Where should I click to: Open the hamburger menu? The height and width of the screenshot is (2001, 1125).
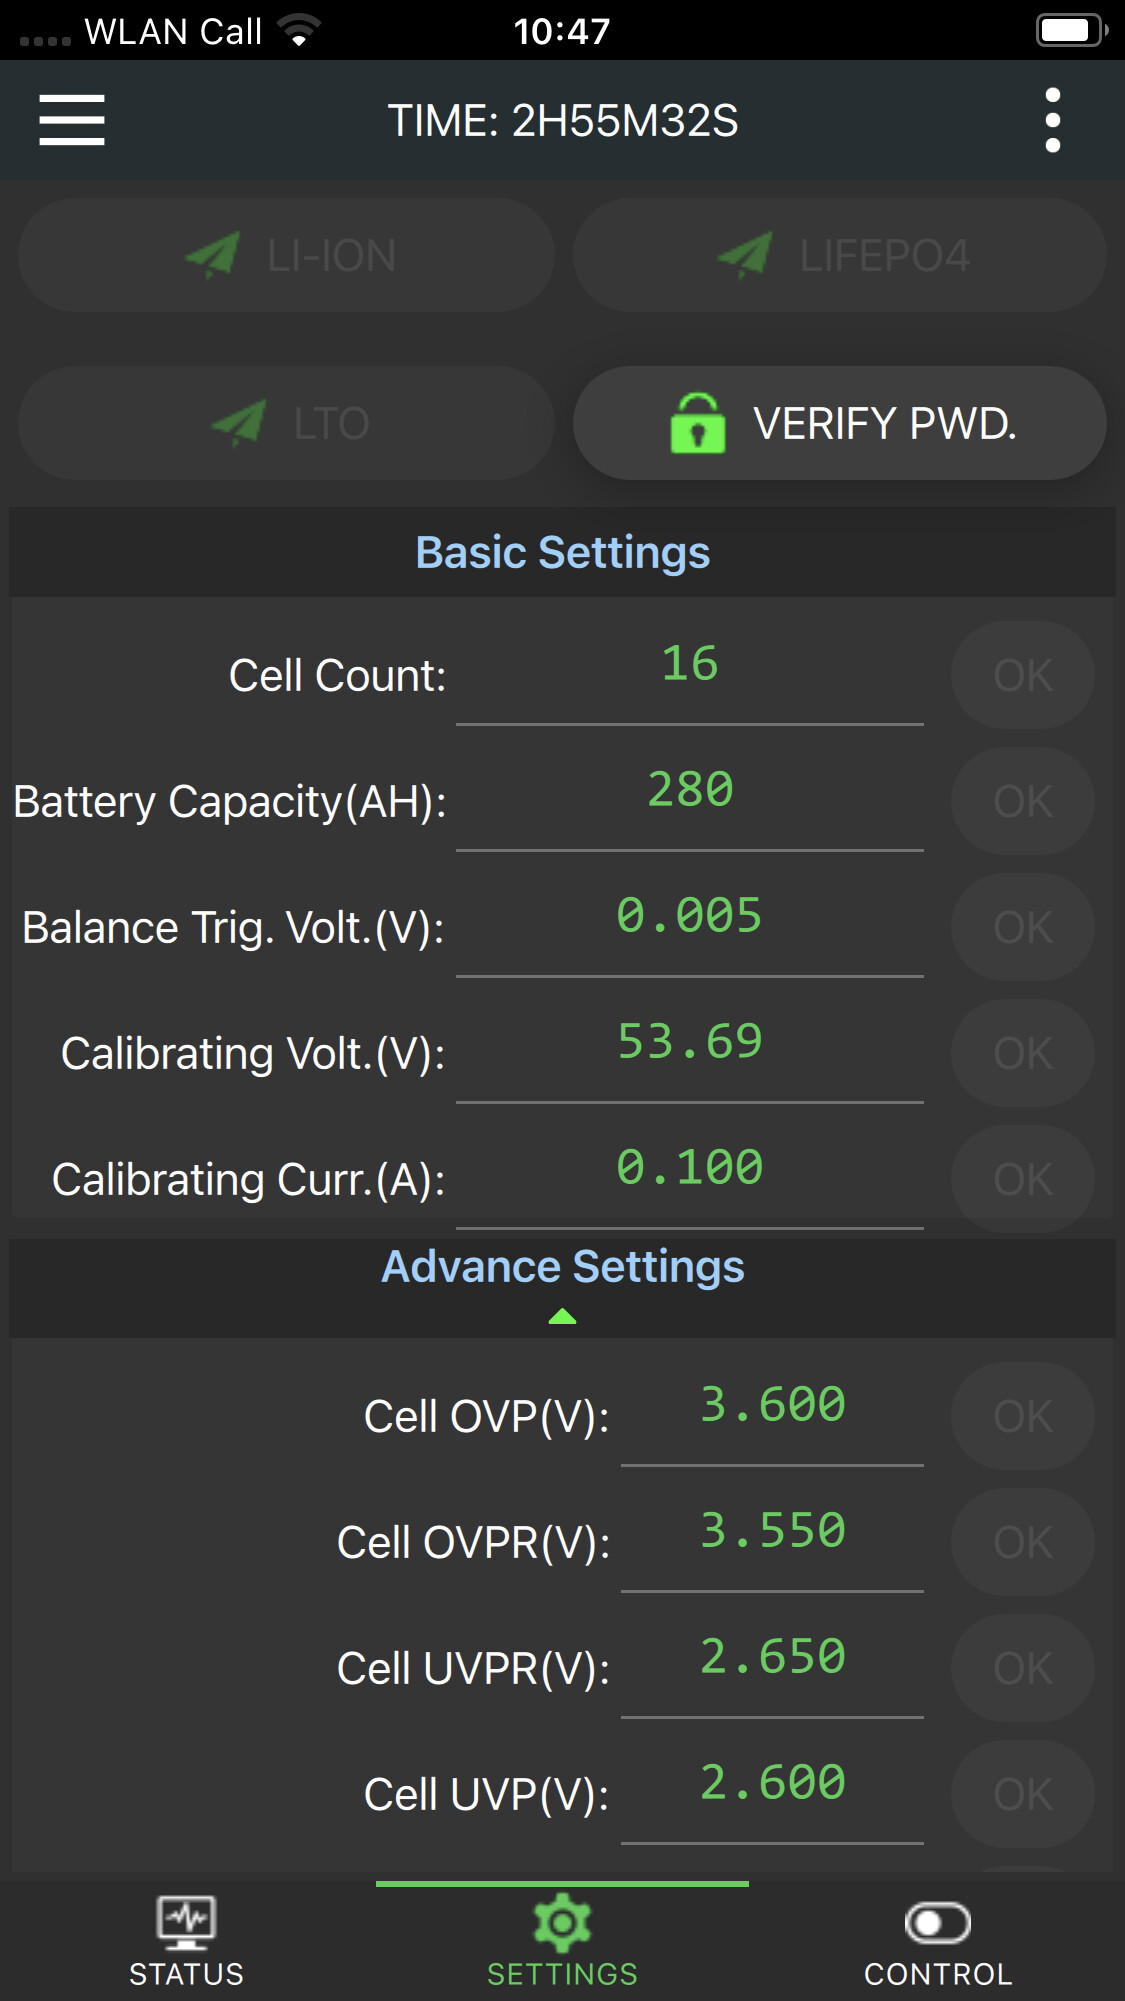pos(72,120)
